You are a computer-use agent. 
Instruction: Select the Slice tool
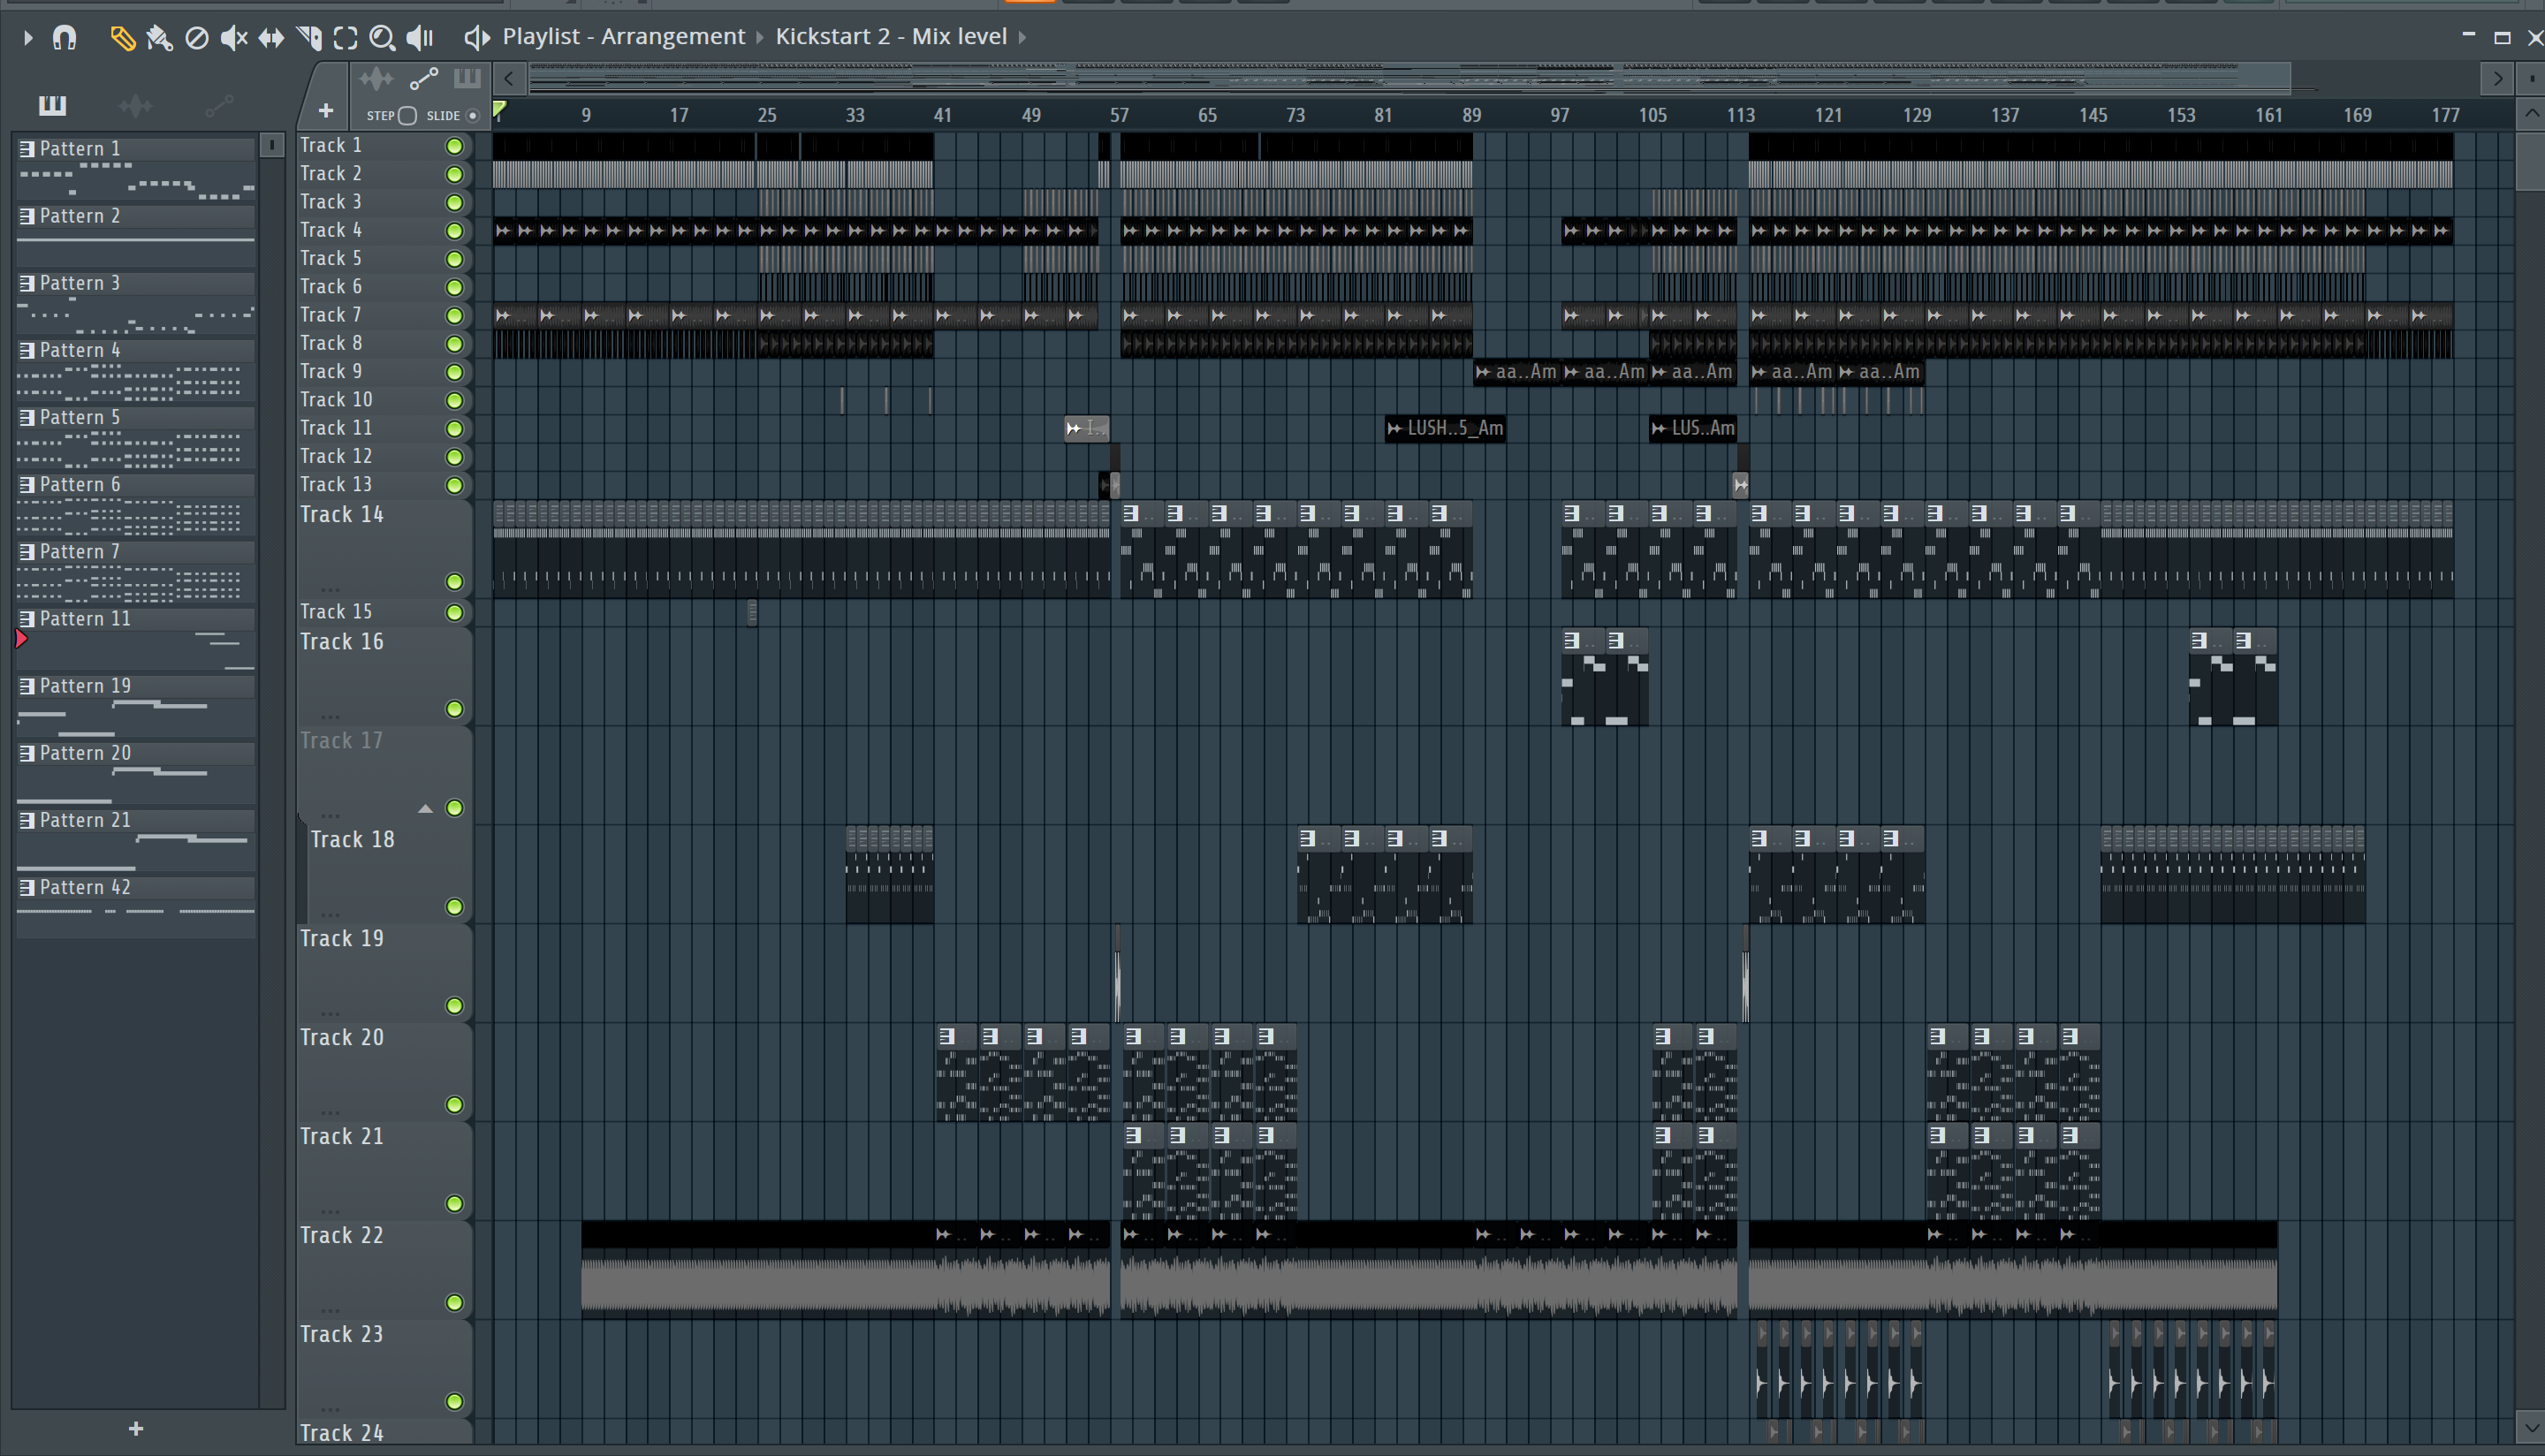309,38
